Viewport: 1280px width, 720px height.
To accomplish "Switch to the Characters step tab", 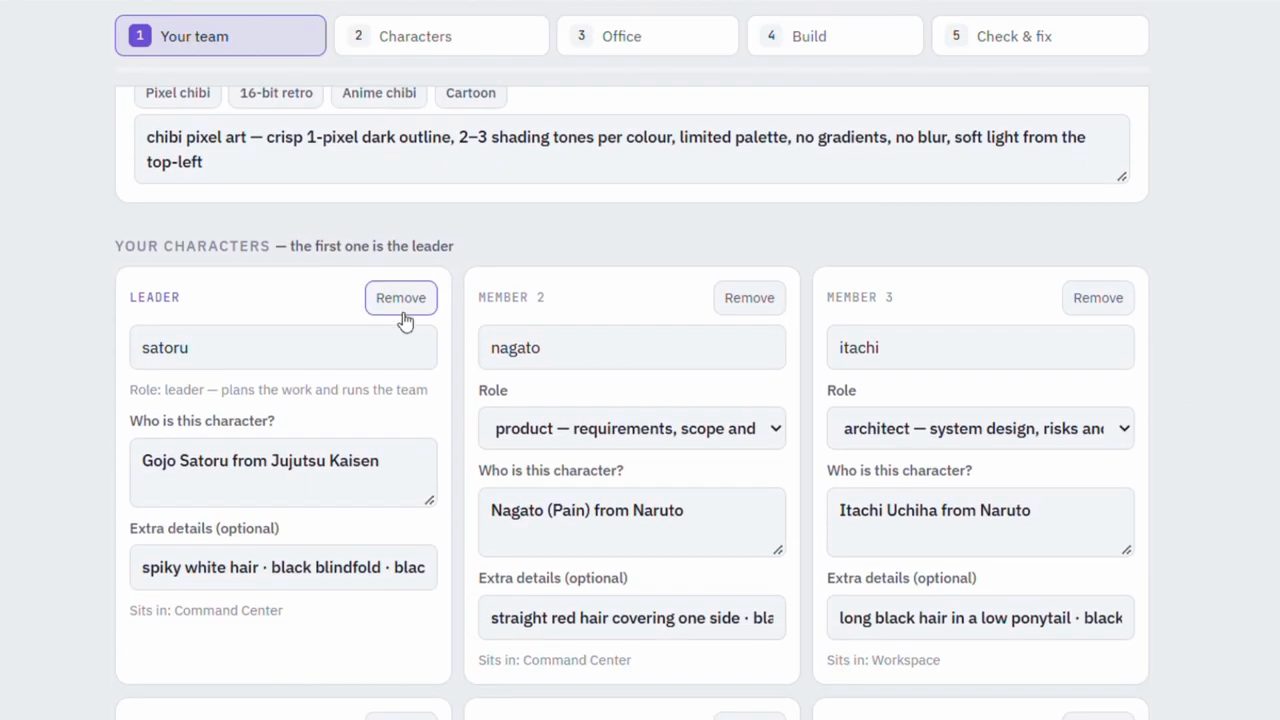I will point(441,36).
